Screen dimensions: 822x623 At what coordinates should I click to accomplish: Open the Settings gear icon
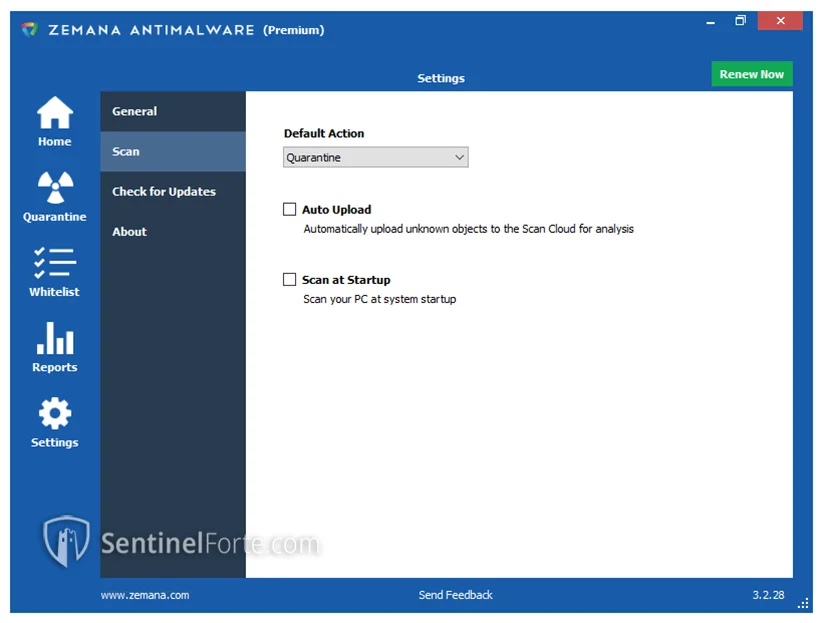(x=55, y=413)
